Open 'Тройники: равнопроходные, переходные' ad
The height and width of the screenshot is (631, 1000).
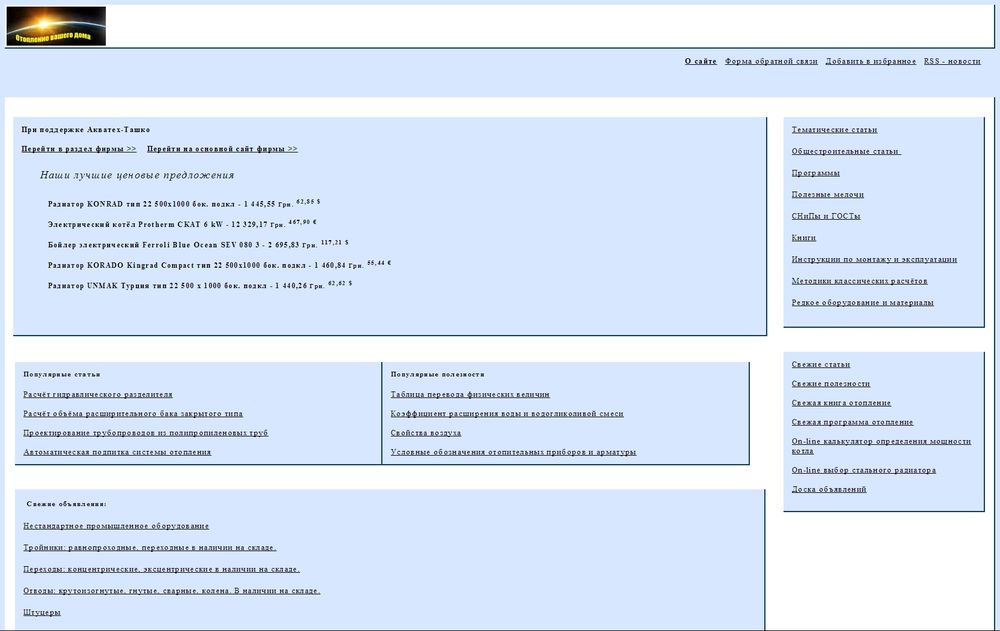point(150,548)
